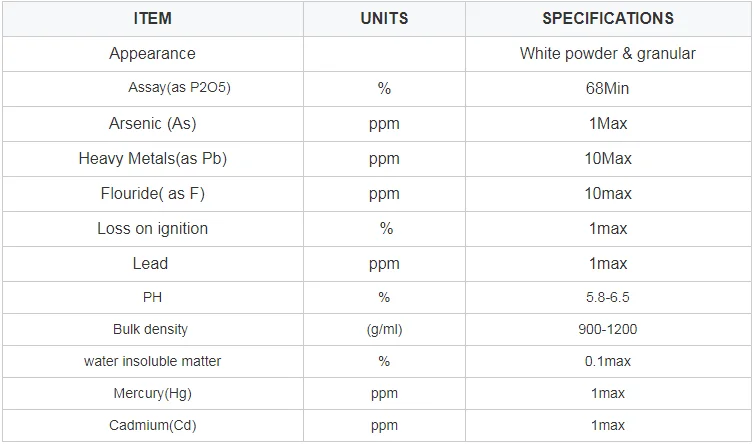Click the 'White powder & granular' cell
Viewport: 754px width, 444px height.
click(608, 54)
